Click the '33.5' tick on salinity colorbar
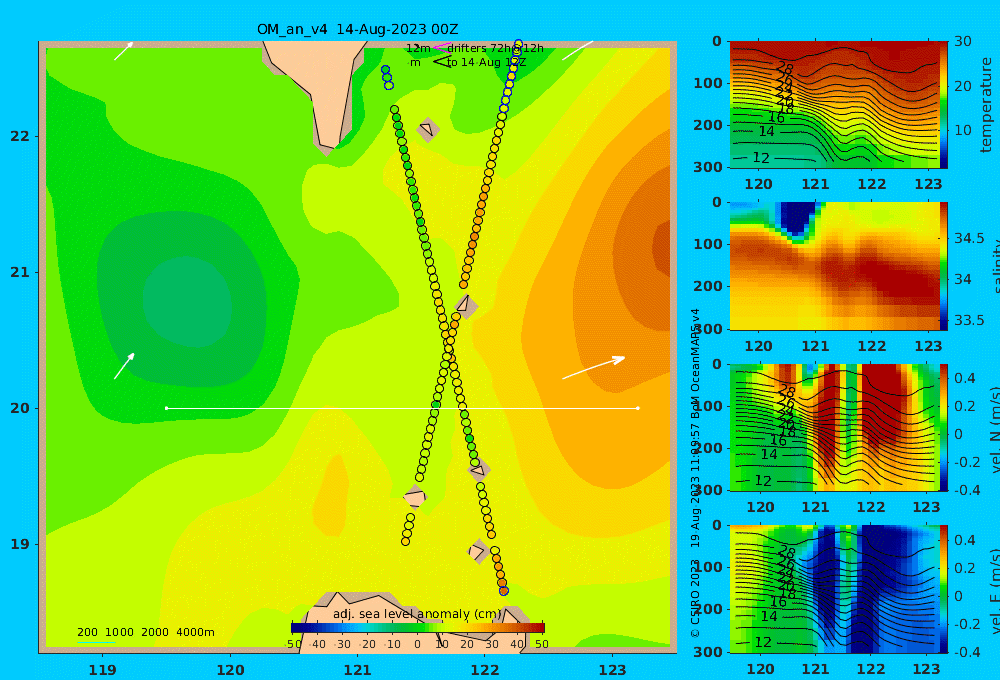Viewport: 1000px width, 680px height. [x=969, y=320]
